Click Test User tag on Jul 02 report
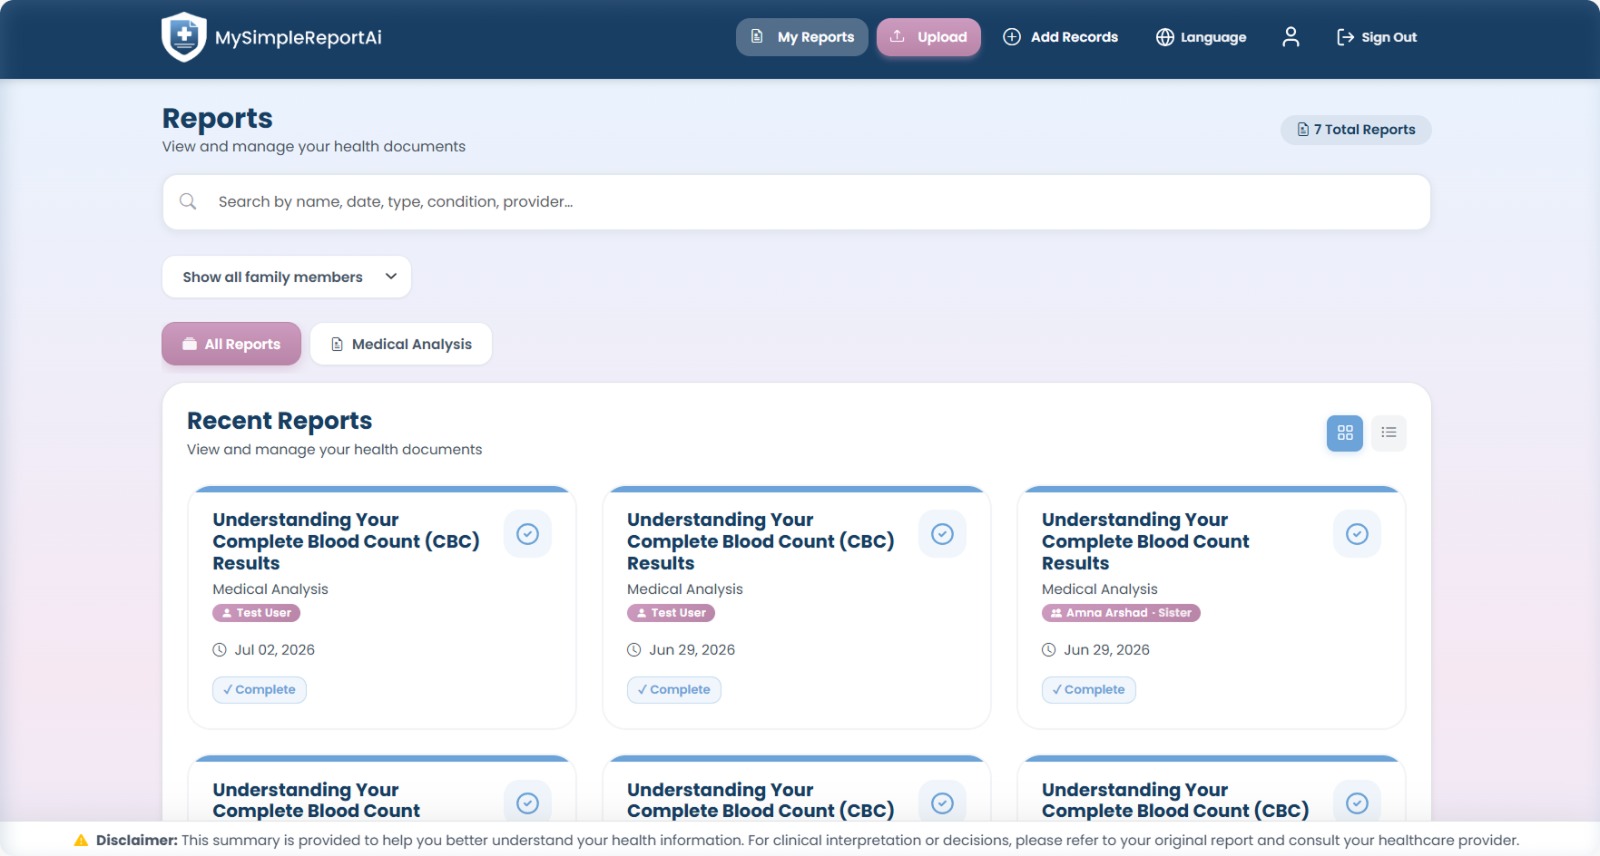The image size is (1600, 856). tap(256, 613)
